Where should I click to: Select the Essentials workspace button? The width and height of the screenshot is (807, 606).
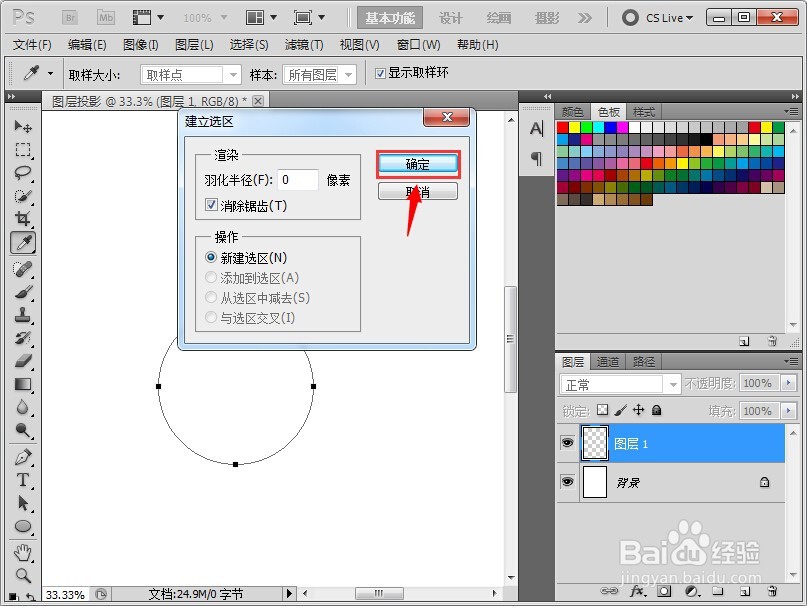pyautogui.click(x=390, y=18)
